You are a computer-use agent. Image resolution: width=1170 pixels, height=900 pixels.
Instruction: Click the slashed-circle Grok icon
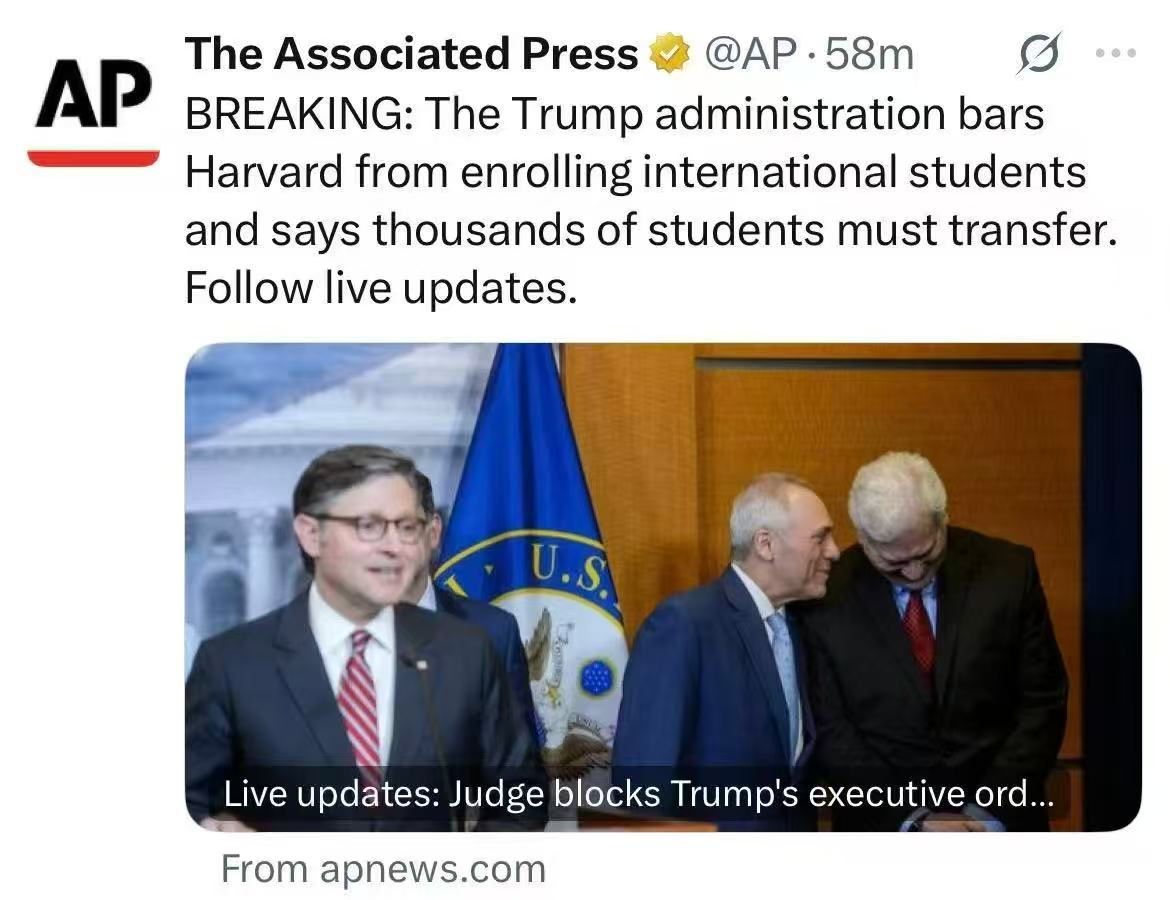click(1039, 54)
